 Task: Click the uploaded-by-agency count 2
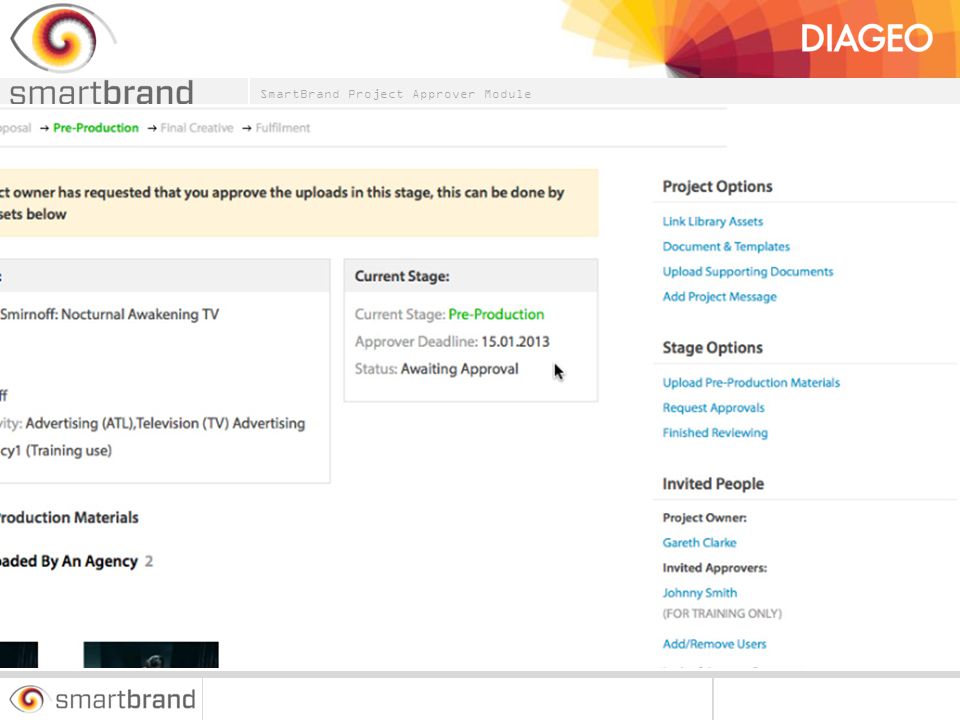pyautogui.click(x=149, y=561)
